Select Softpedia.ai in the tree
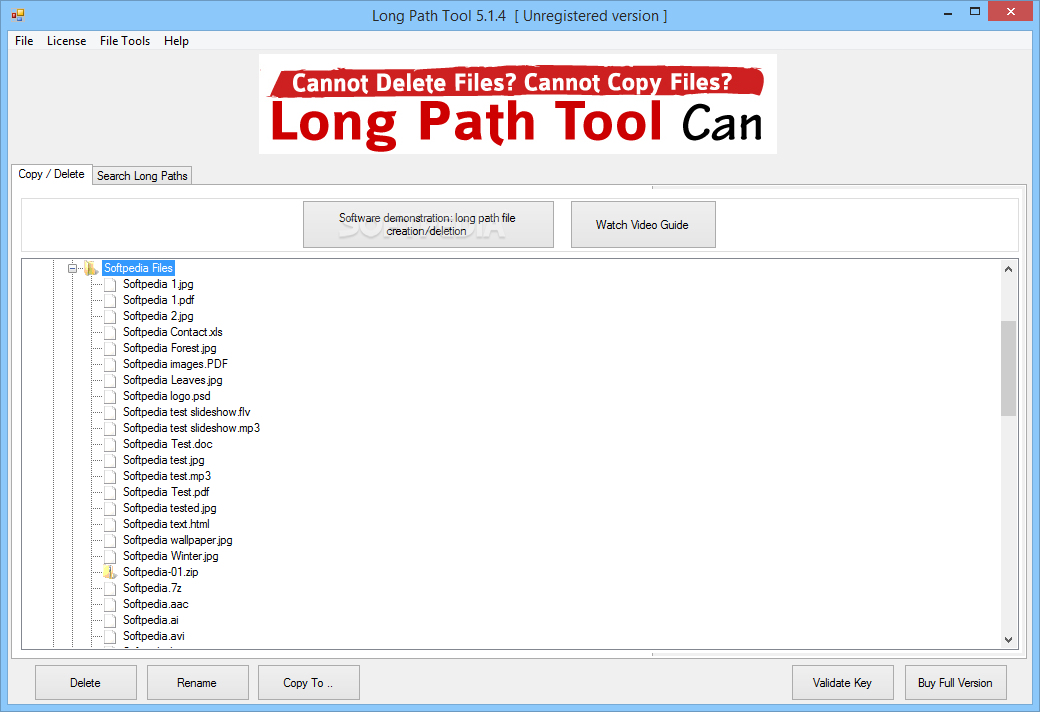The width and height of the screenshot is (1040, 712). pyautogui.click(x=151, y=620)
